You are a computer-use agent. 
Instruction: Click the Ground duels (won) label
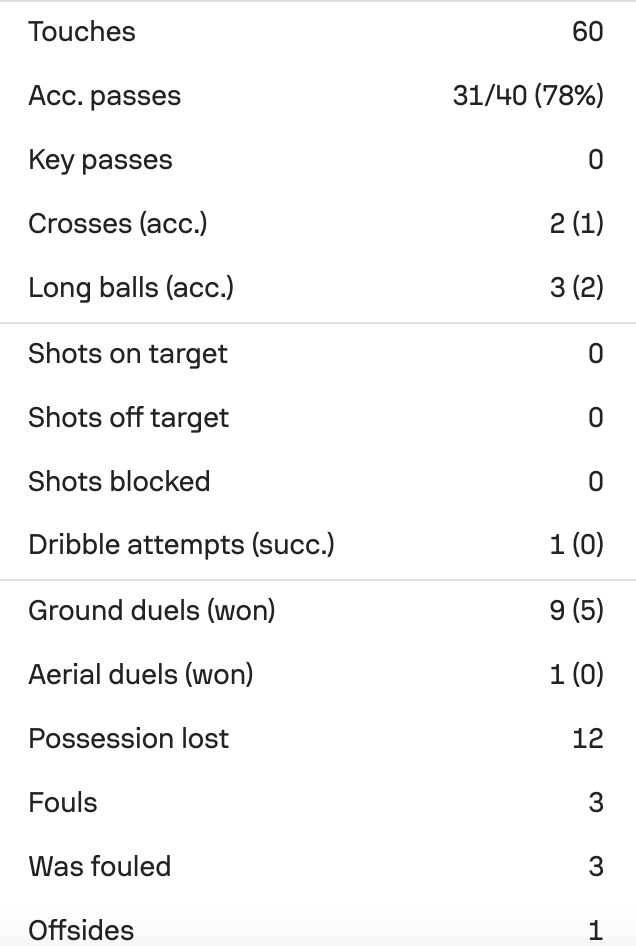[152, 611]
